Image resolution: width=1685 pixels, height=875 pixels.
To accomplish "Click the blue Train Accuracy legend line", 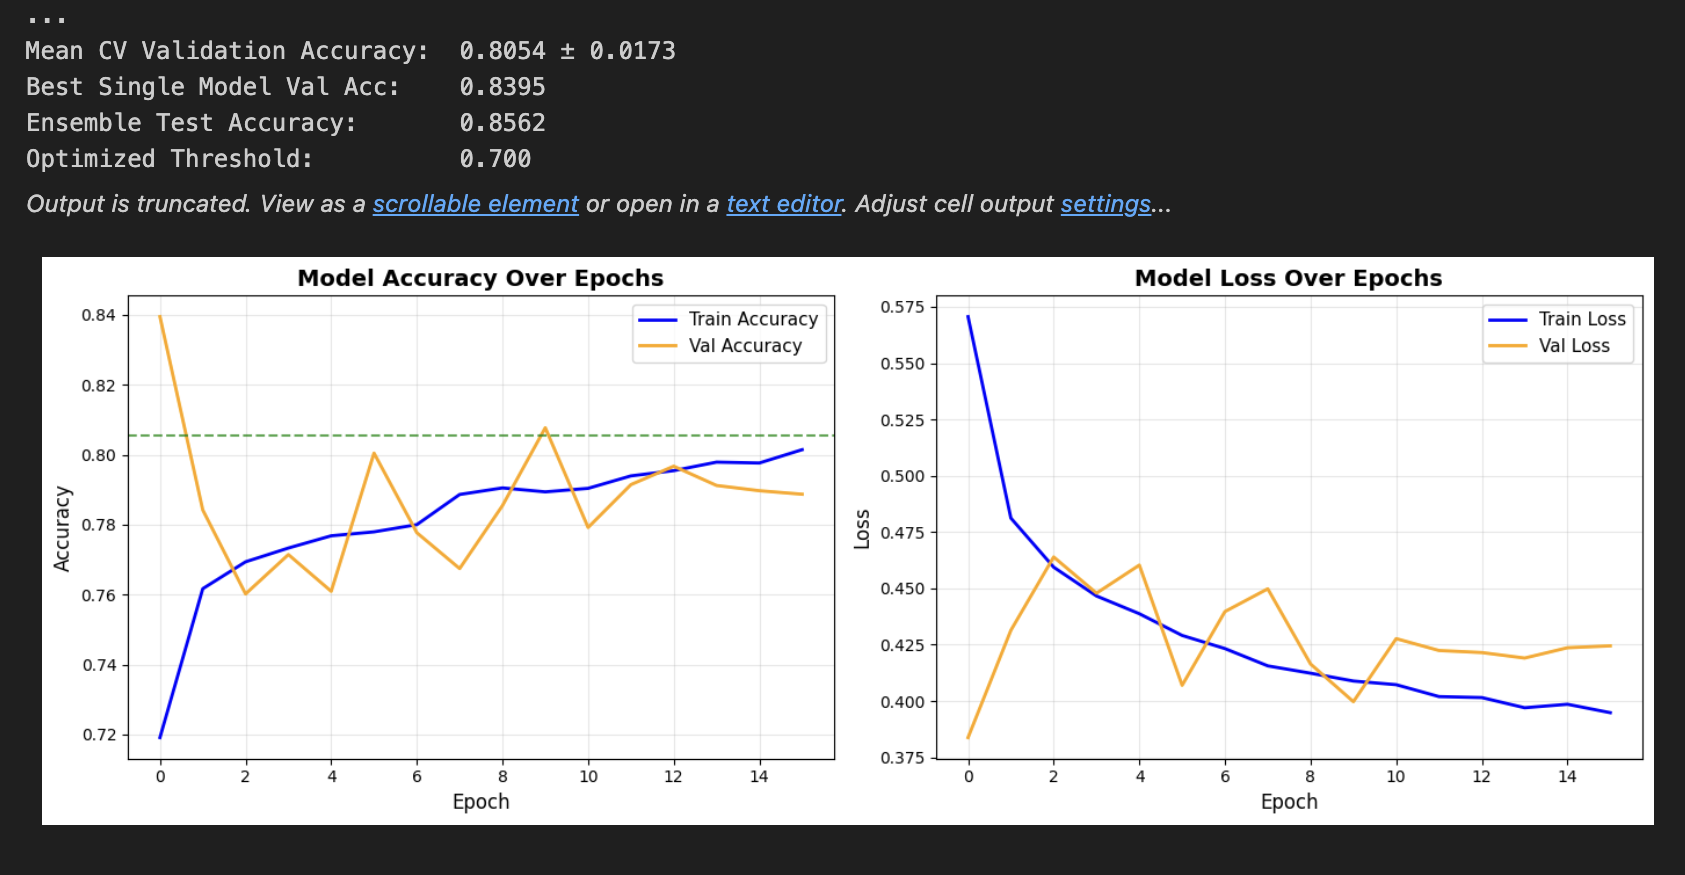I will click(x=658, y=320).
